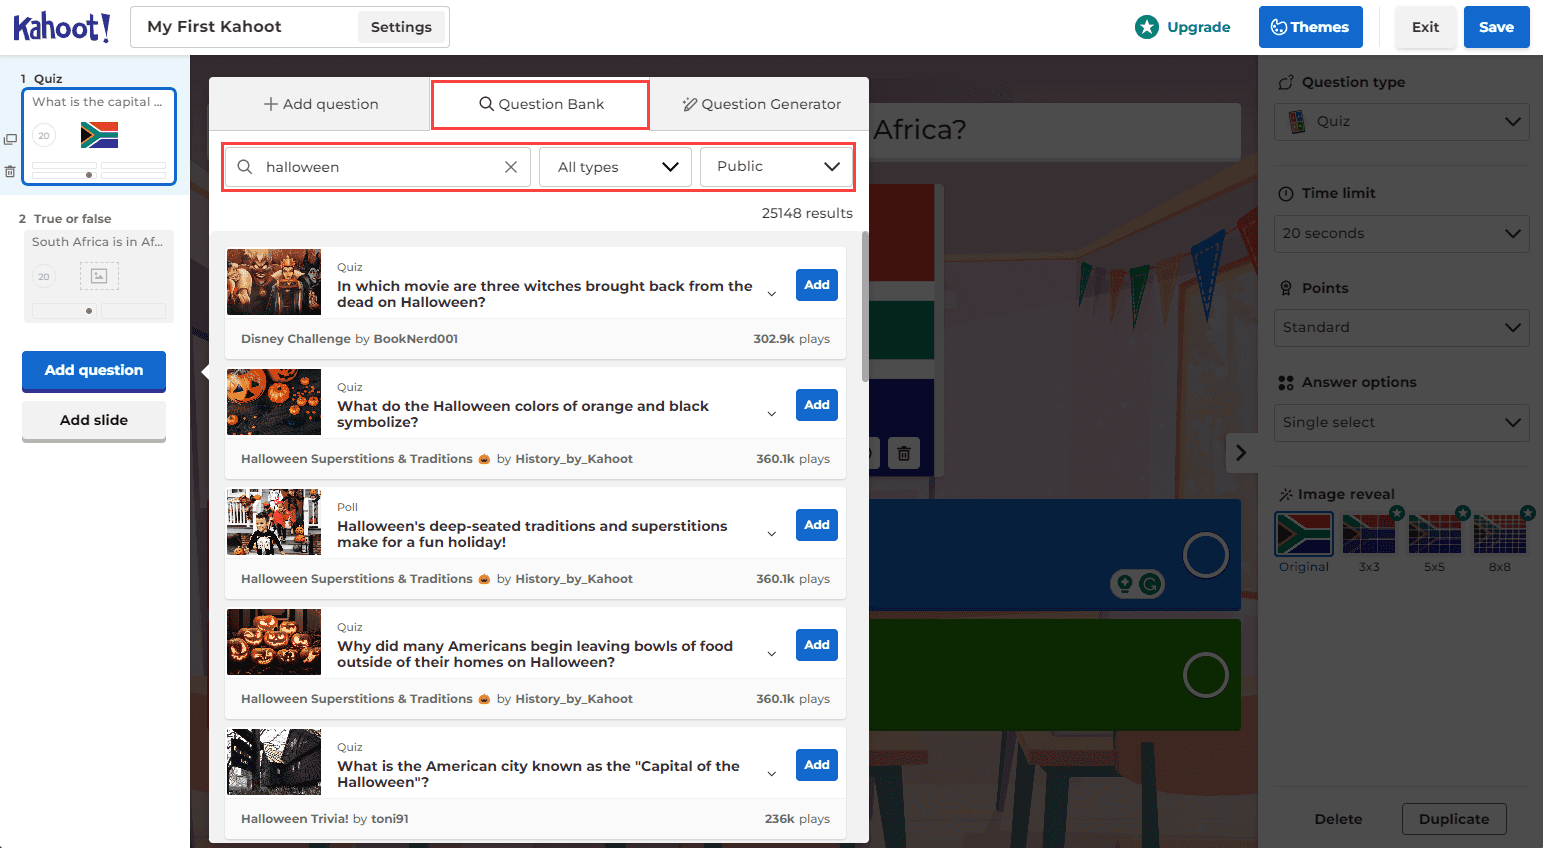Open the Points Standard dropdown

(x=1402, y=327)
